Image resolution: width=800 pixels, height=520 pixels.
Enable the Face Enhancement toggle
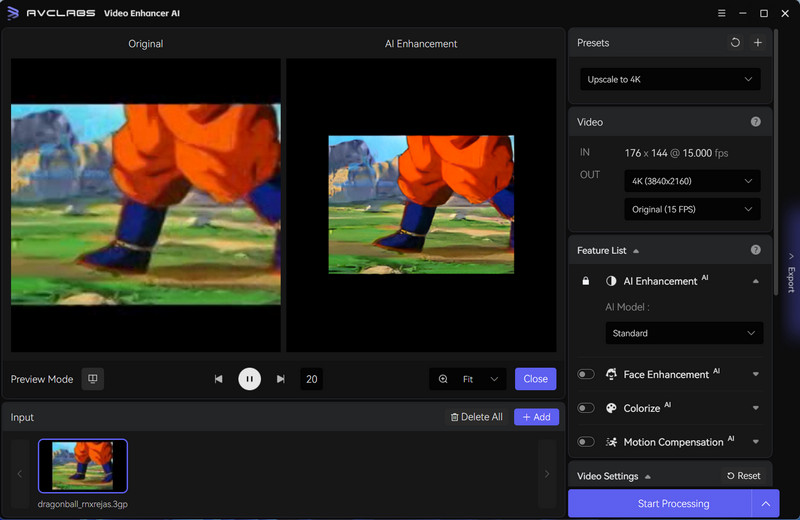tap(586, 374)
